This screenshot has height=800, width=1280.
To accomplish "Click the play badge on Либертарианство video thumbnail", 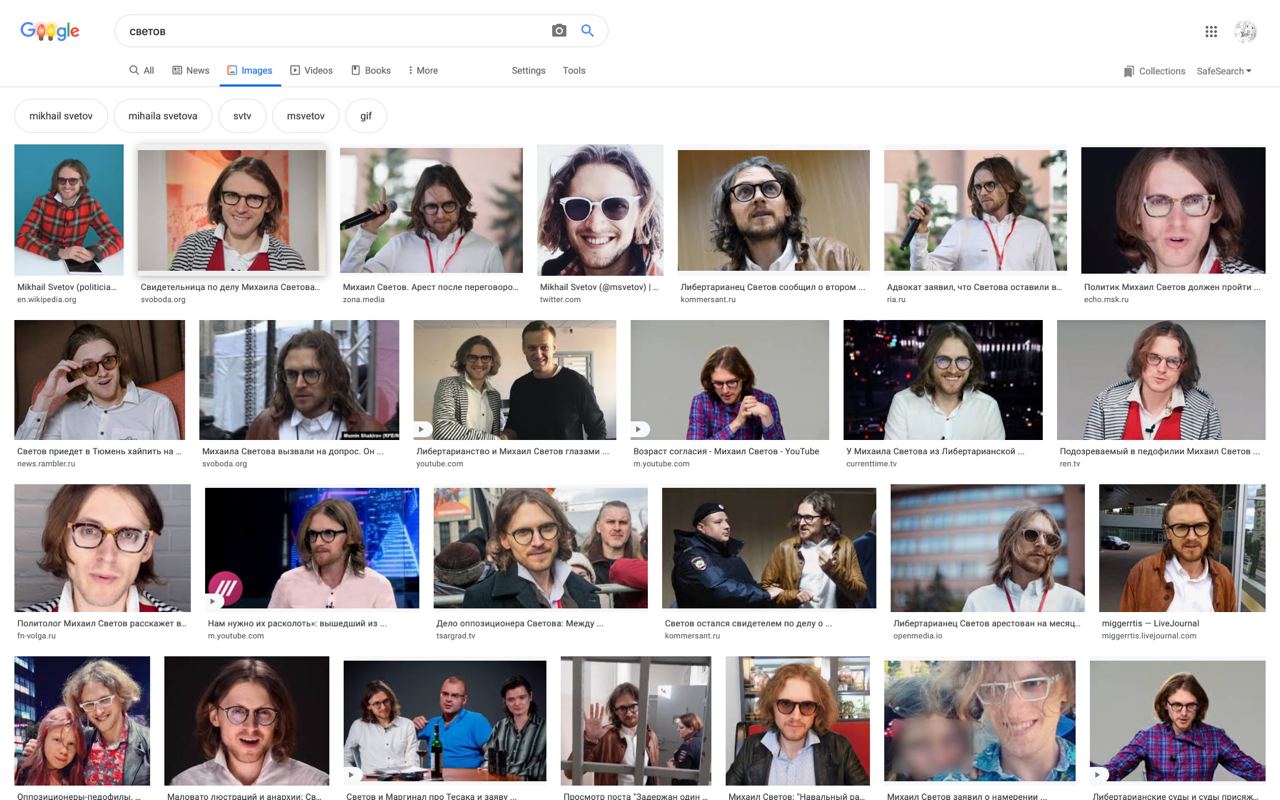I will pyautogui.click(x=422, y=429).
